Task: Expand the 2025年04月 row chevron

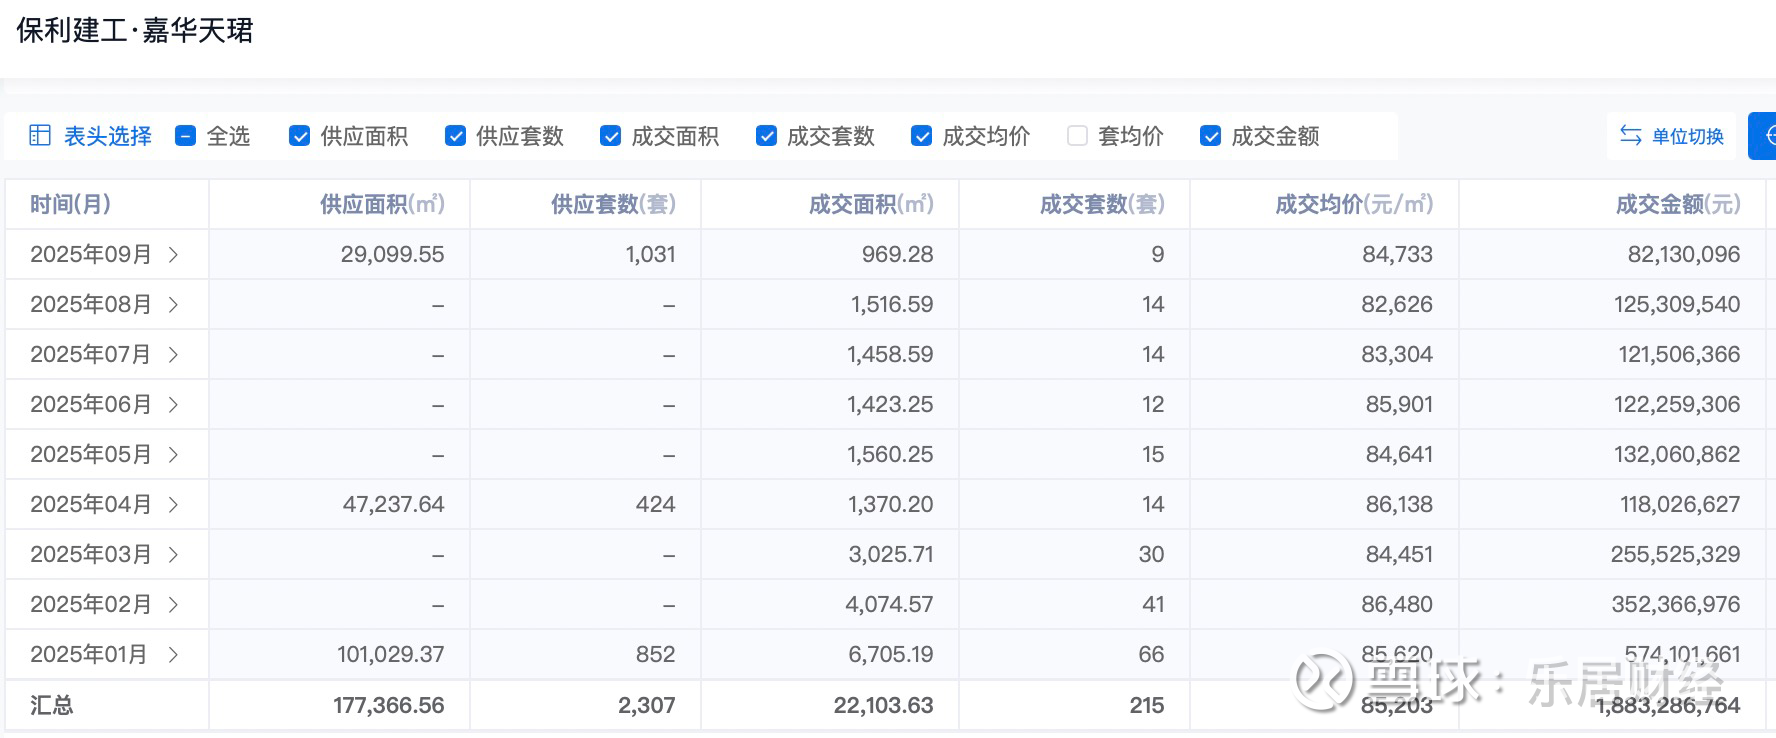Action: tap(174, 505)
